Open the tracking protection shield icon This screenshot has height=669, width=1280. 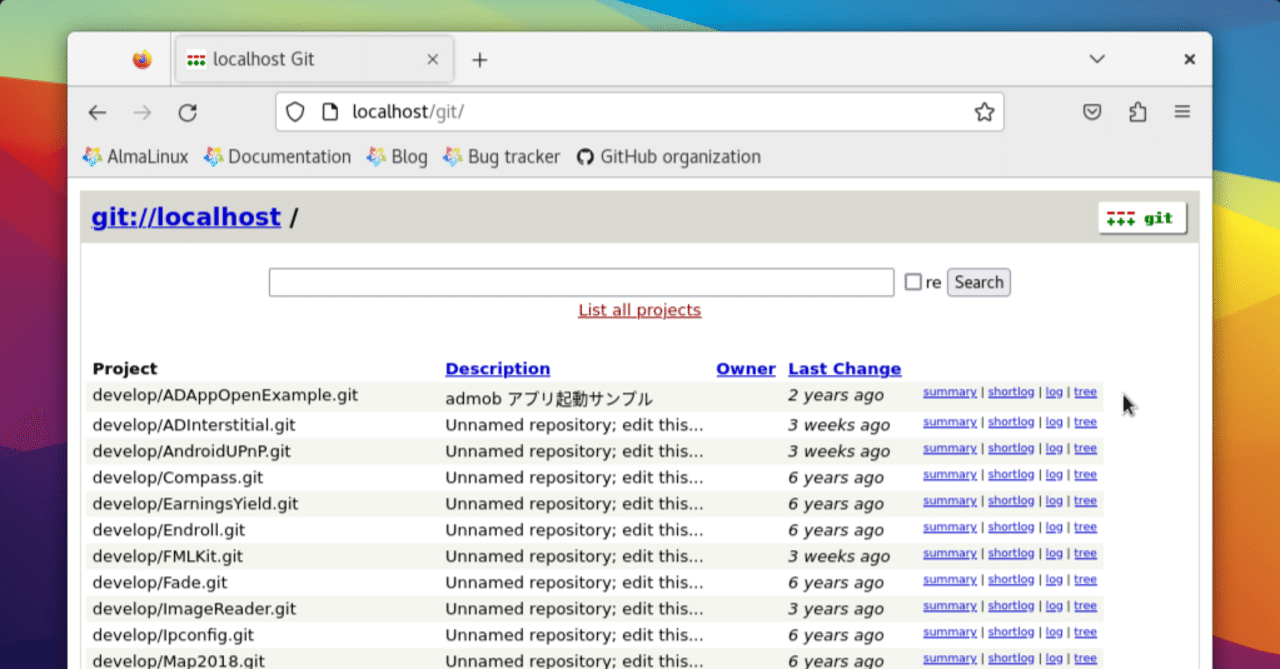coord(294,112)
